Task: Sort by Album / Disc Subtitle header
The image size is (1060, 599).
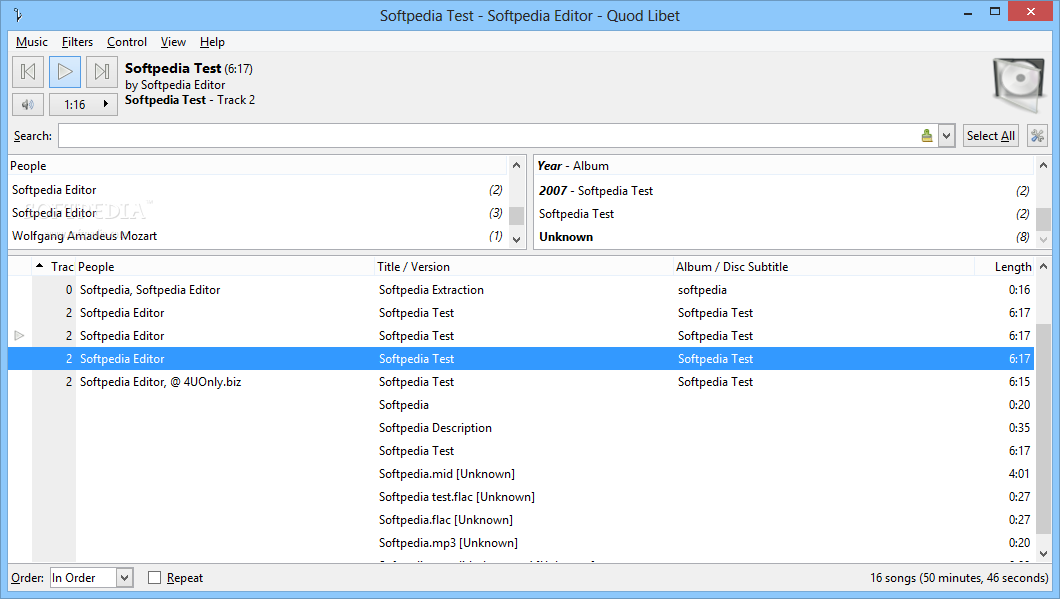Action: tap(824, 267)
